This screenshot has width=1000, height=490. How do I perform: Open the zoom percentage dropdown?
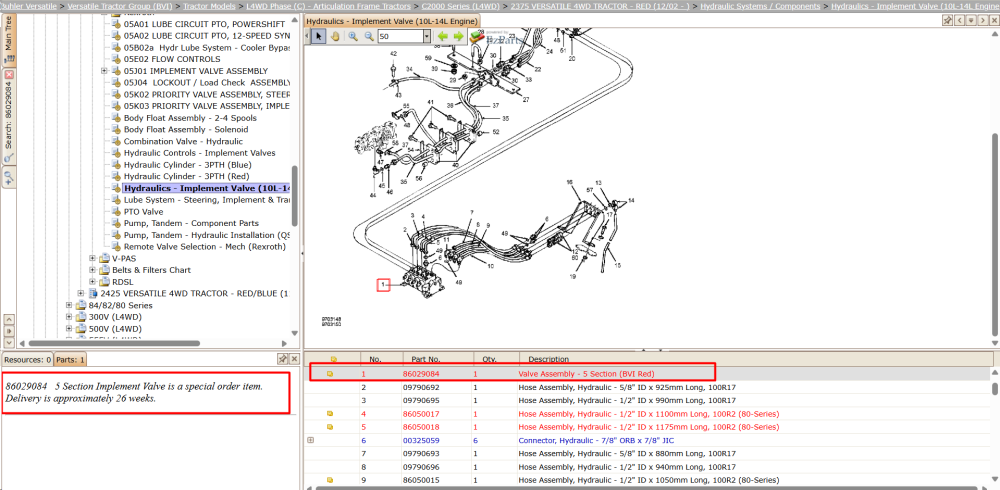point(427,36)
